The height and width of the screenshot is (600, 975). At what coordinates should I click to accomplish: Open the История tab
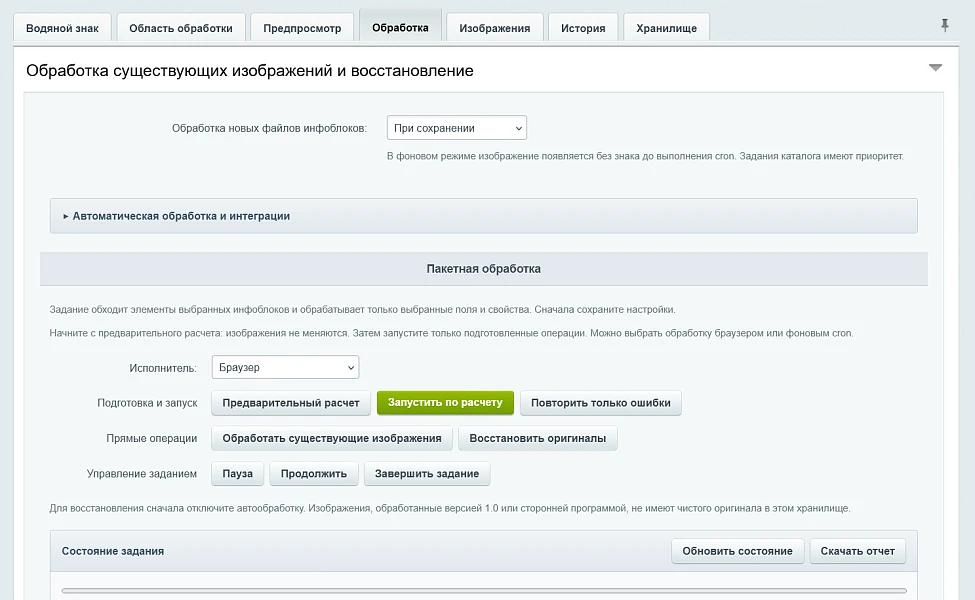[x=583, y=28]
